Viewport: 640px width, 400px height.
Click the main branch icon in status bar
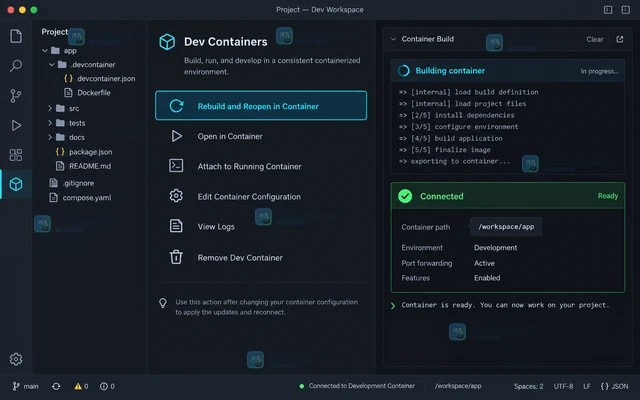pyautogui.click(x=16, y=386)
